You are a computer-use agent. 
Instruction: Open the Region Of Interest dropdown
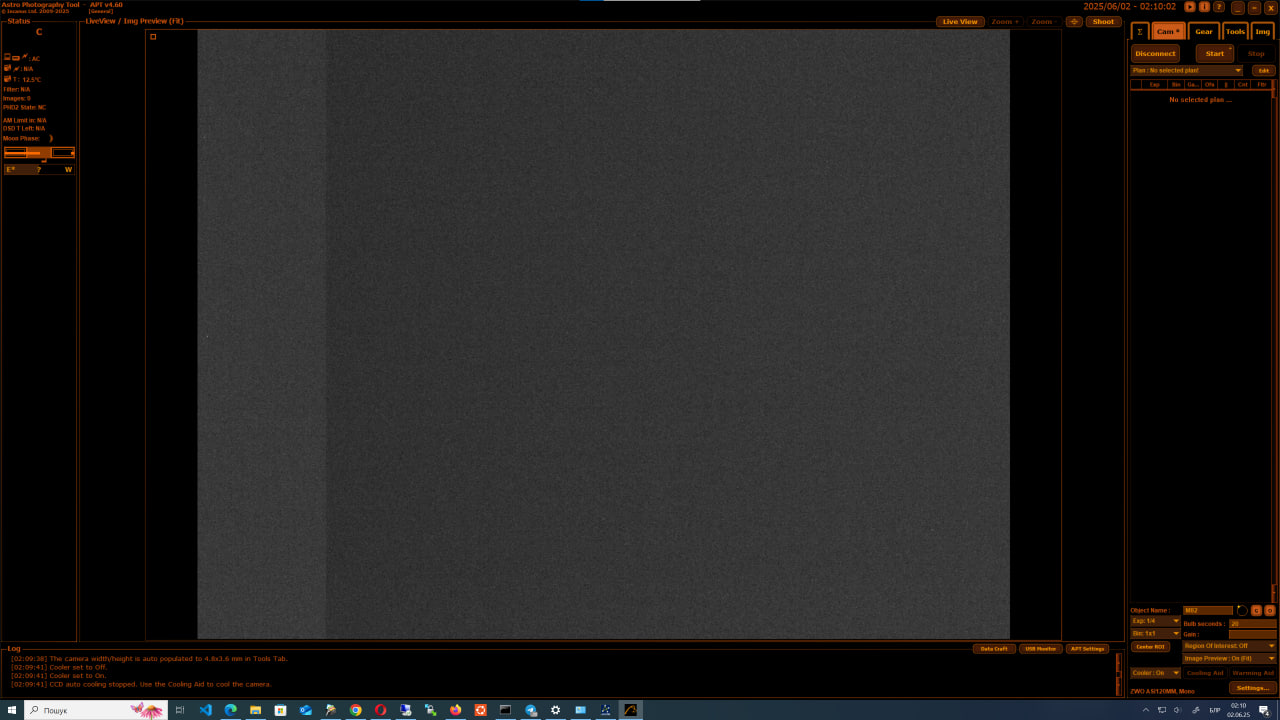click(1229, 646)
